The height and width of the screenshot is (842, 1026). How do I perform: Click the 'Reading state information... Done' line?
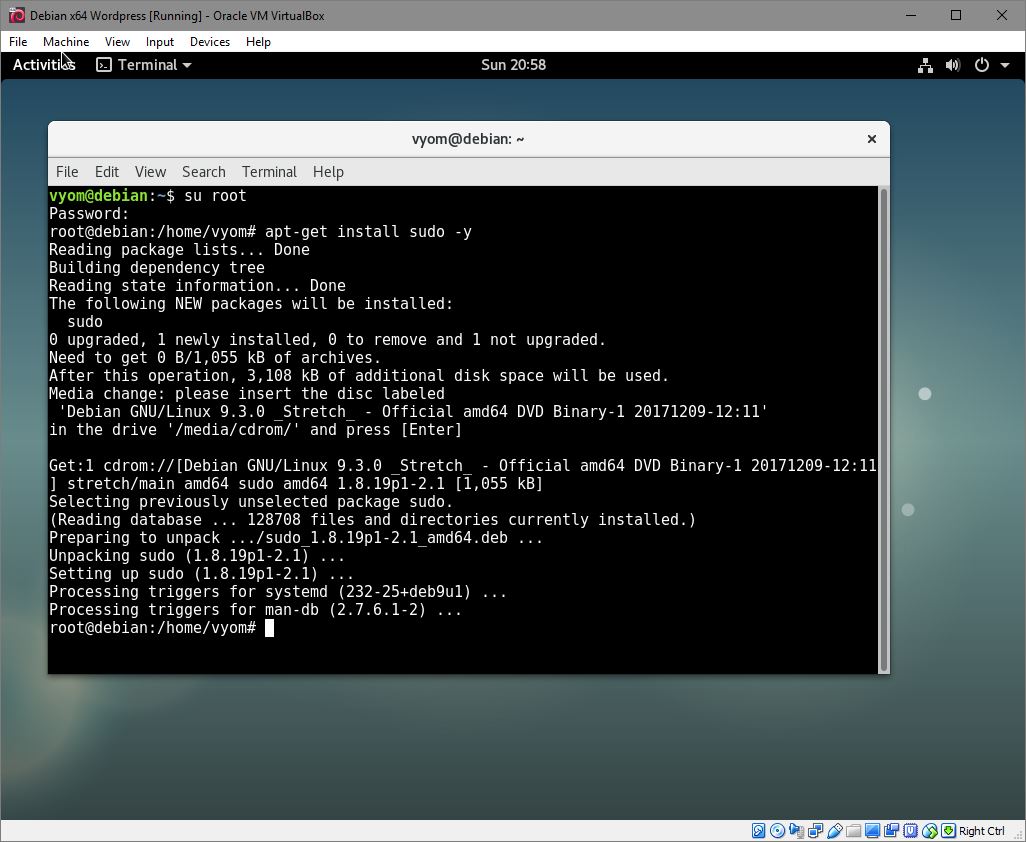point(197,285)
